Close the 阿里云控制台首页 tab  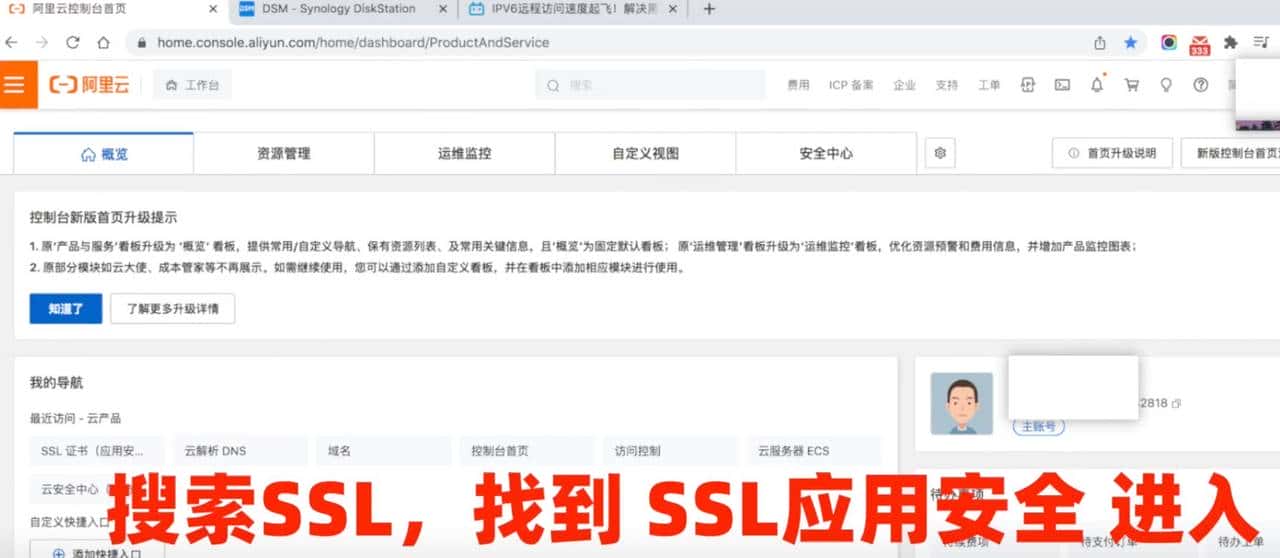coord(212,9)
